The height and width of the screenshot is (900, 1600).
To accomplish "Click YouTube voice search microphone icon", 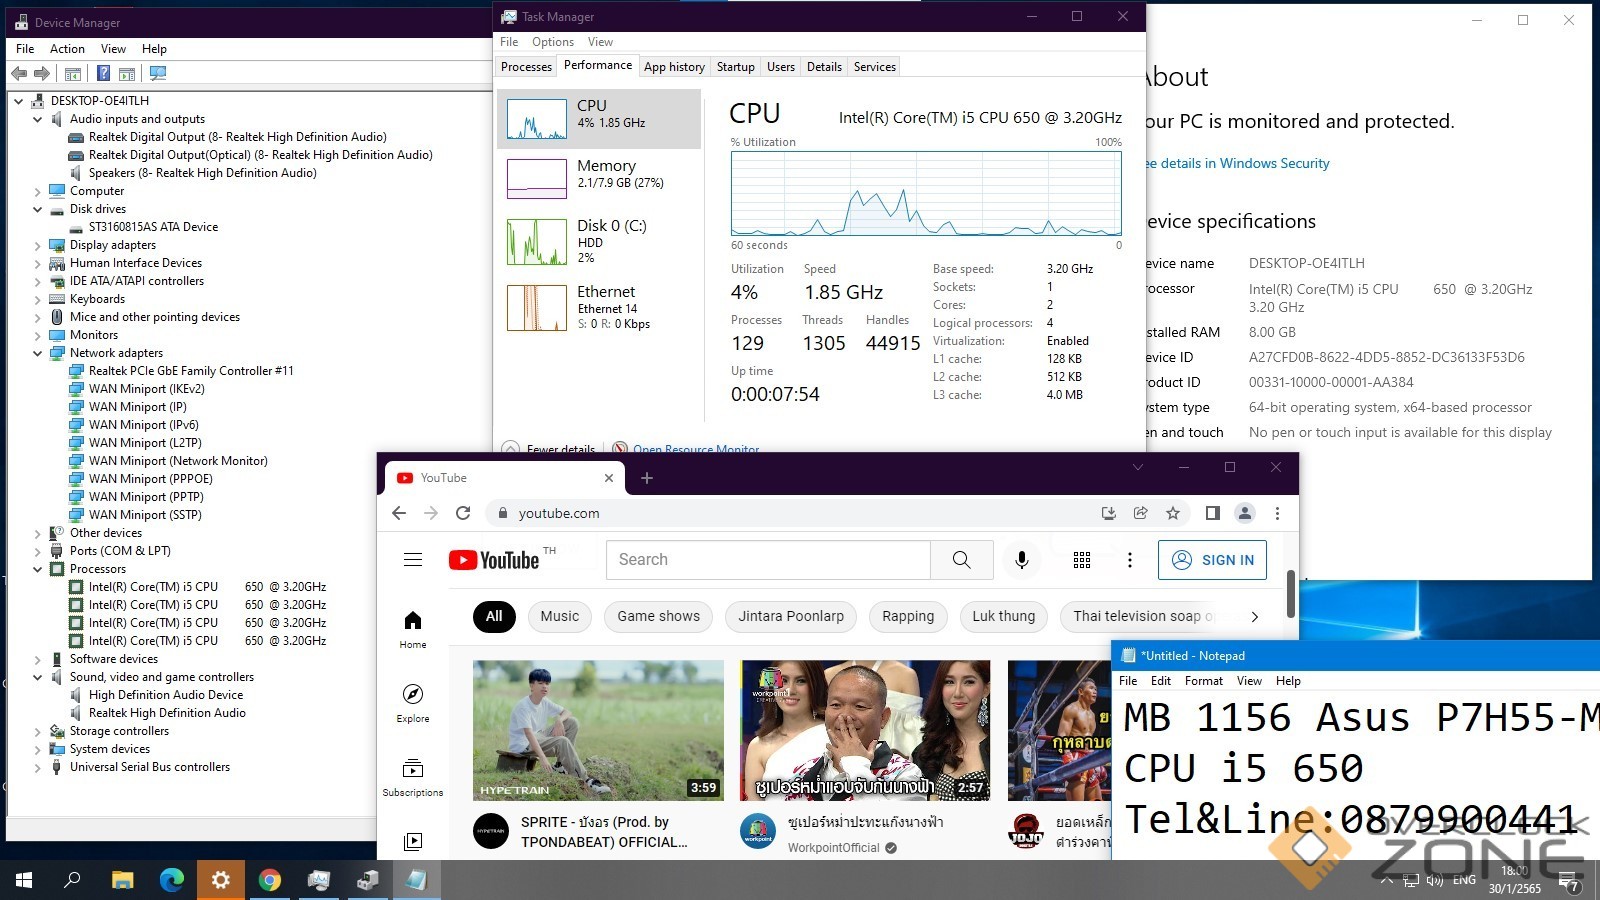I will tap(1021, 560).
